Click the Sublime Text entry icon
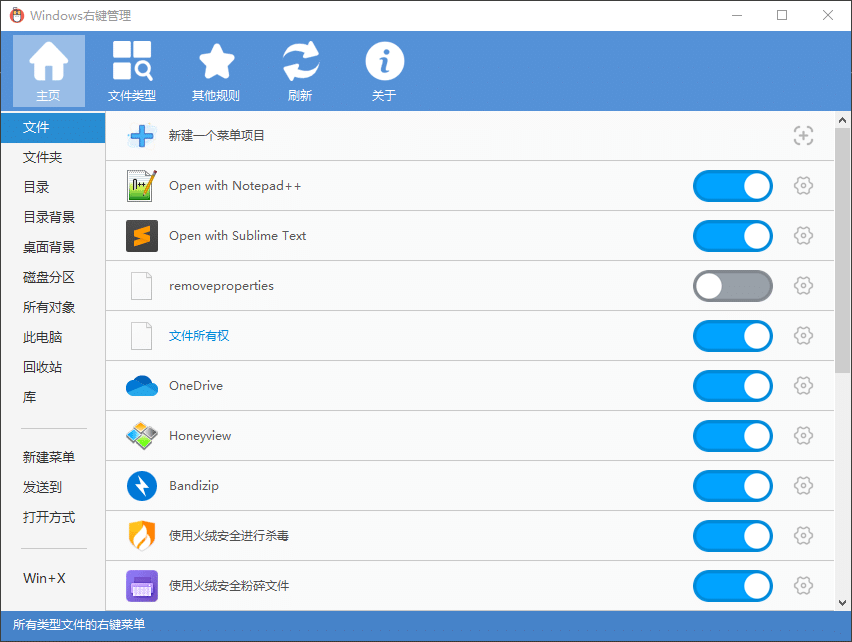The height and width of the screenshot is (642, 852). (142, 236)
